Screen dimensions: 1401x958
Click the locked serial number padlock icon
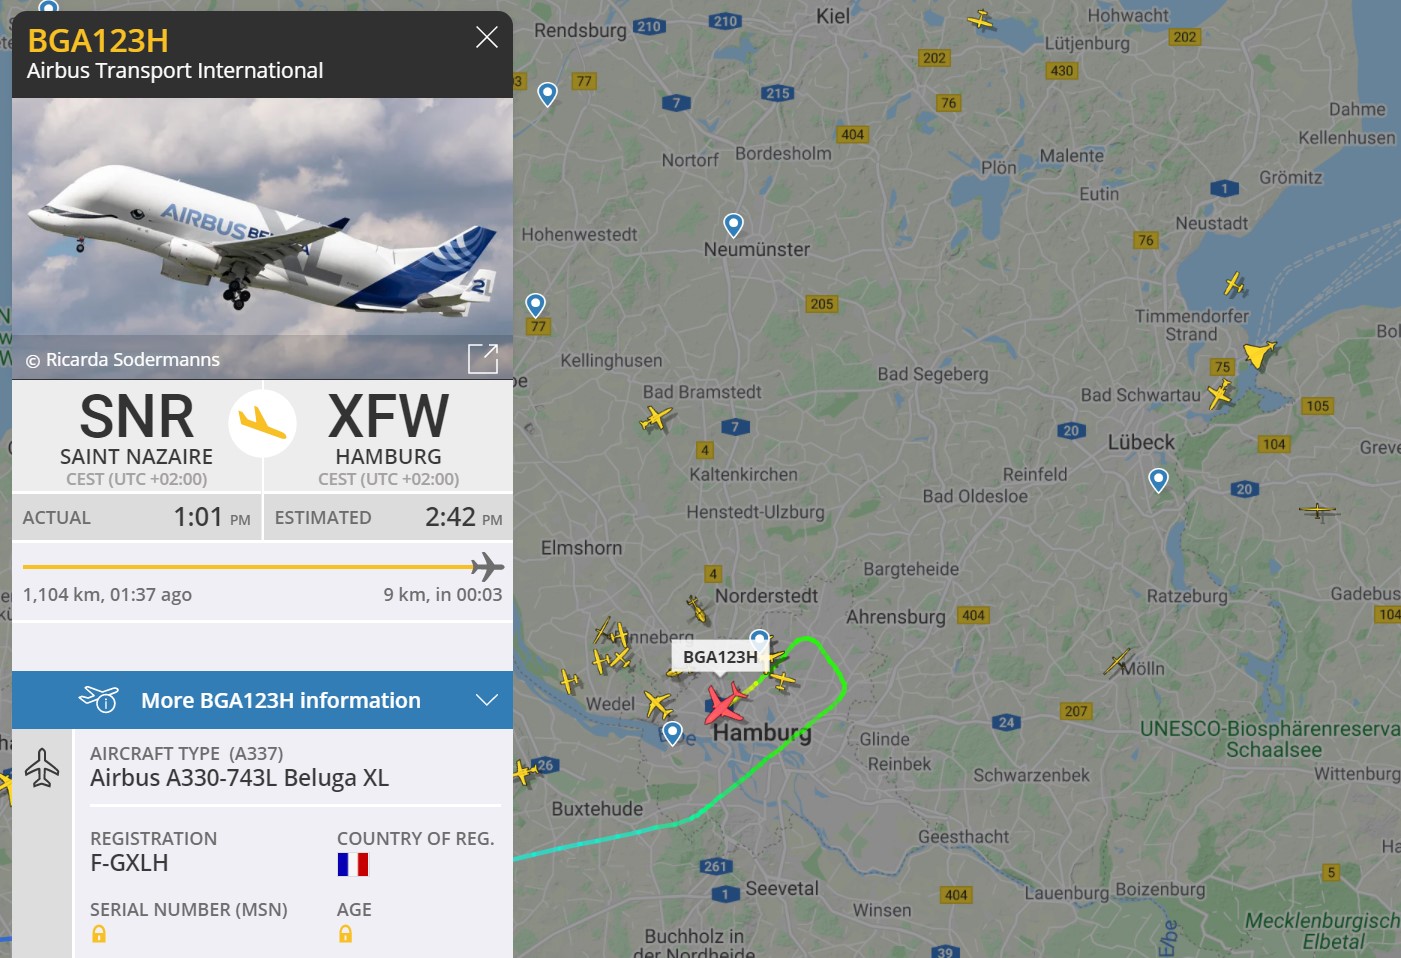[x=99, y=934]
